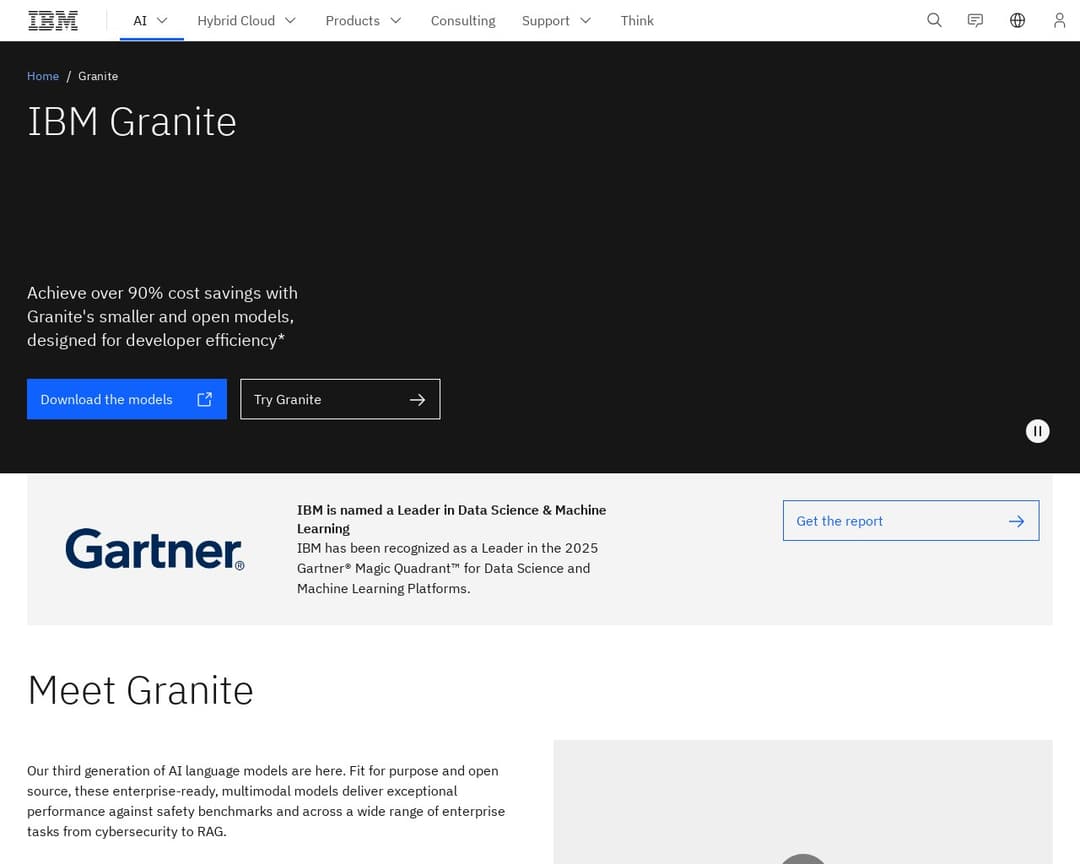Click the Gartner Leader headline text
1080x864 pixels.
click(x=451, y=520)
